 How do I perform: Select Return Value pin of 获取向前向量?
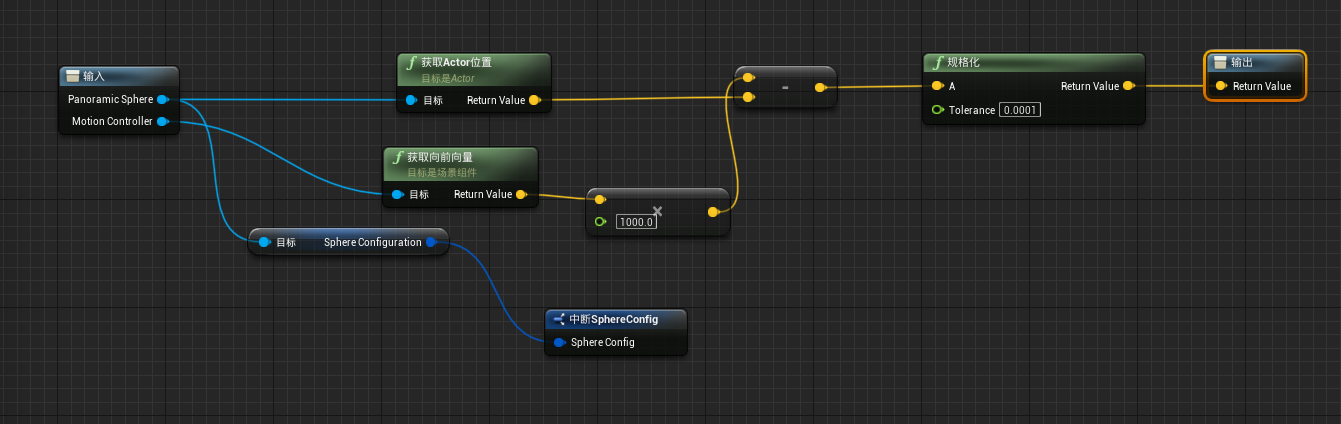pyautogui.click(x=521, y=194)
